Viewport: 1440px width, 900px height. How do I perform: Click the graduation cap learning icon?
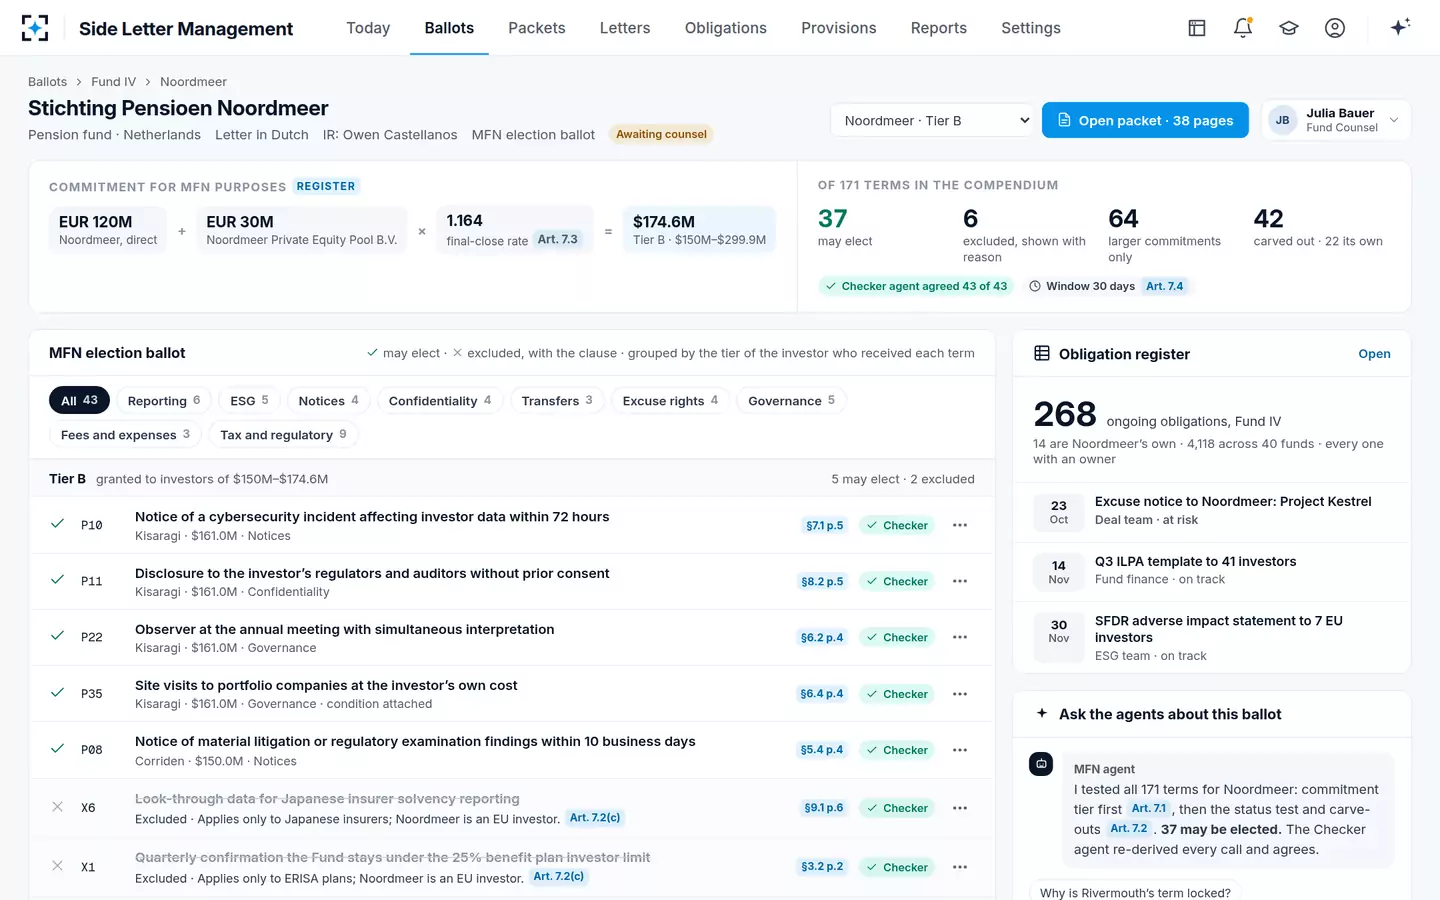(x=1289, y=28)
